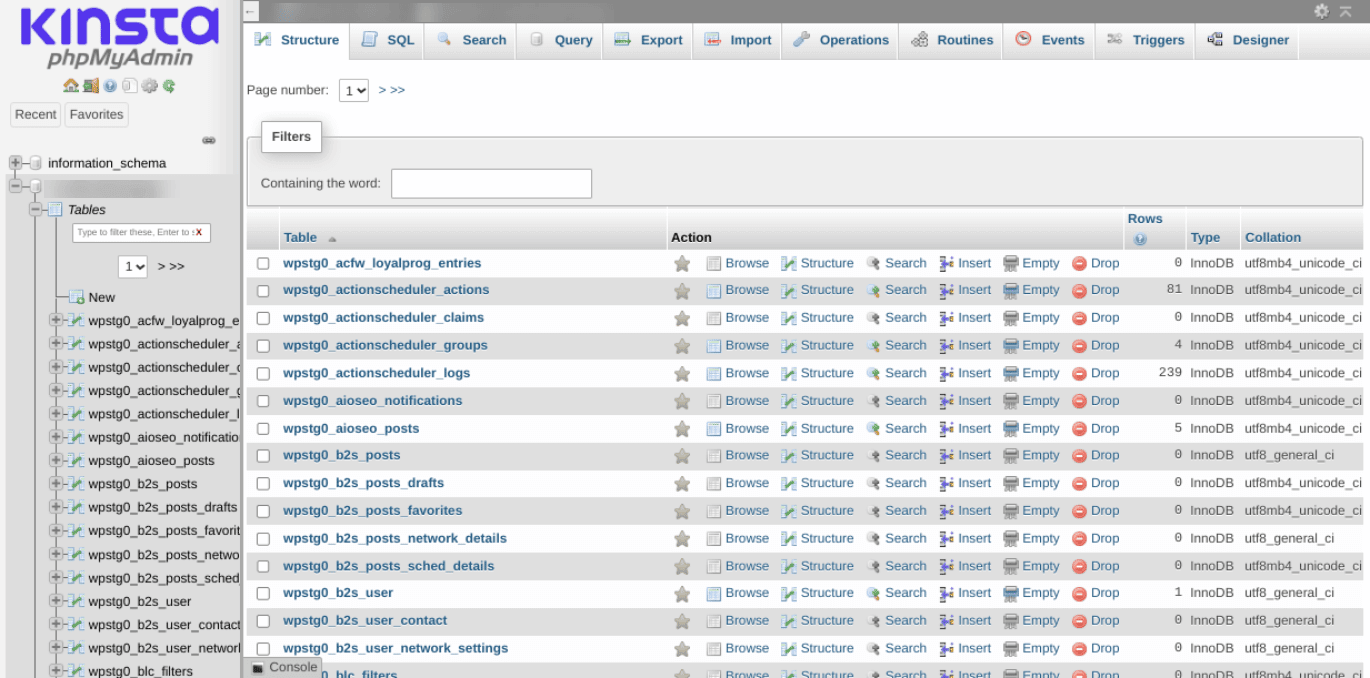Expand the information_schema database node
The width and height of the screenshot is (1370, 678).
coord(14,163)
